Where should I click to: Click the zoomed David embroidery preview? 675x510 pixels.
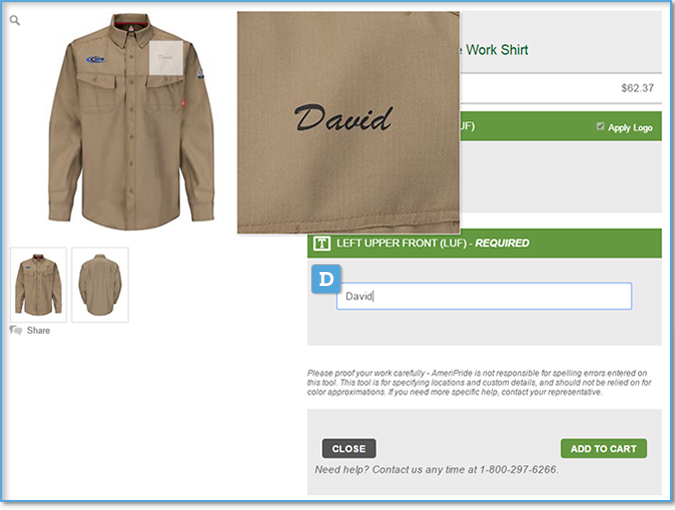(348, 123)
